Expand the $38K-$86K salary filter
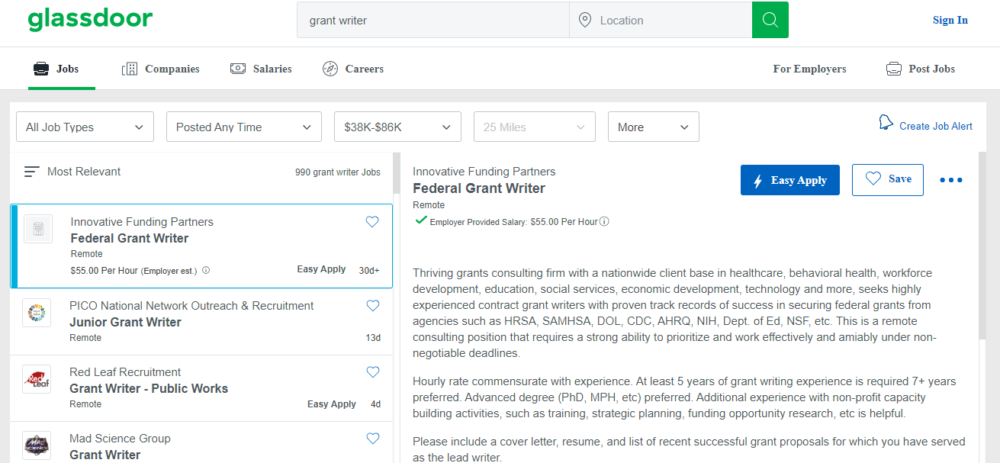 (x=398, y=127)
